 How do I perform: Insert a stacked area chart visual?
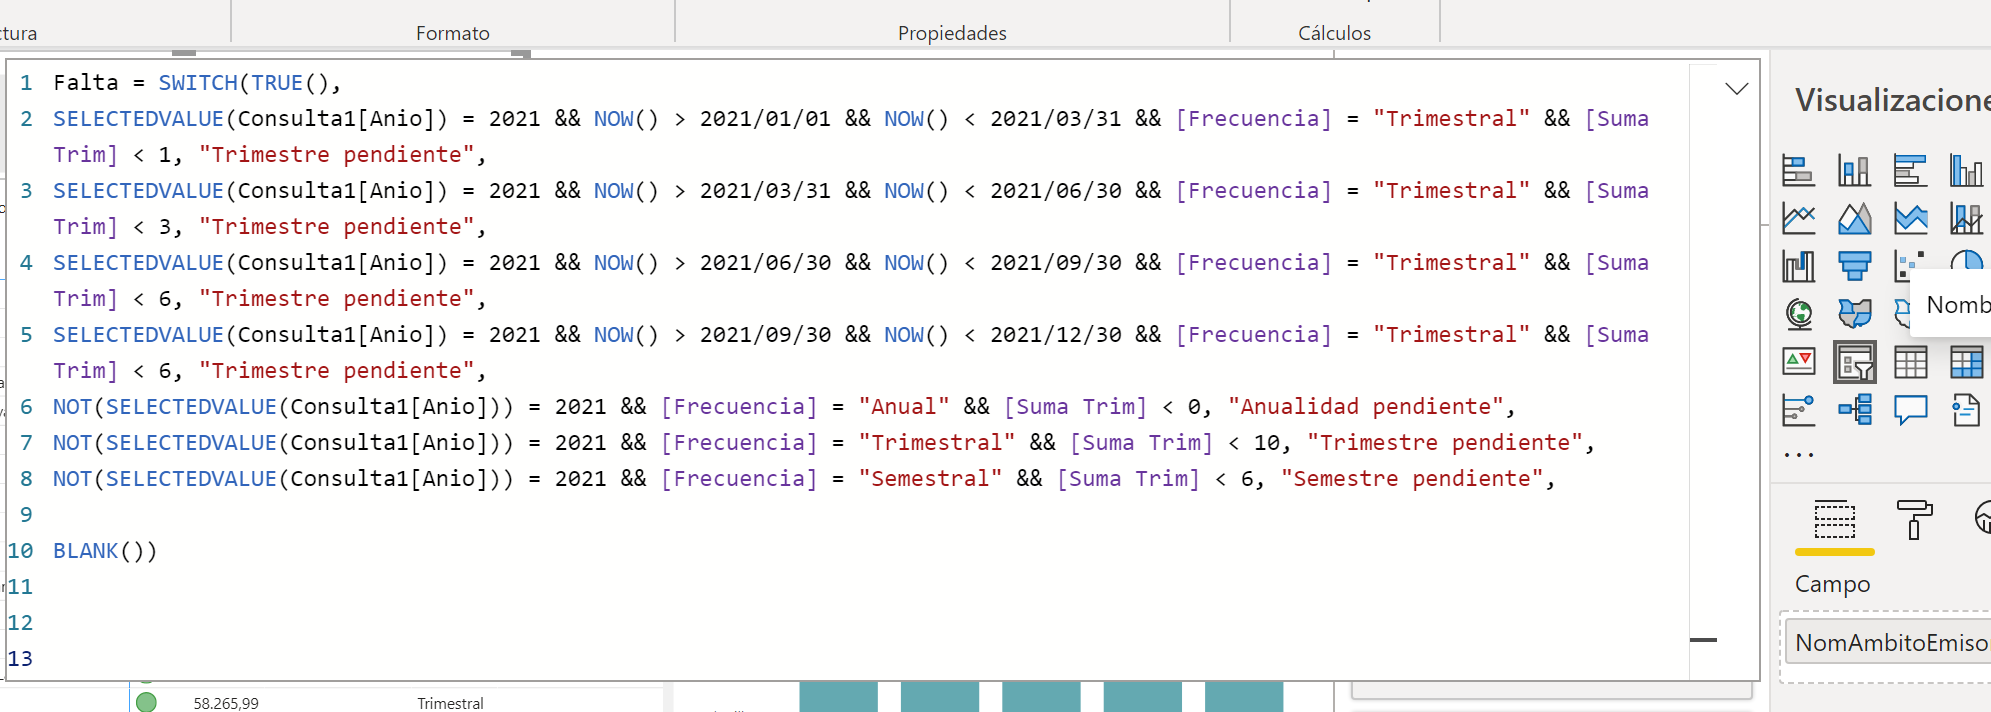1910,218
